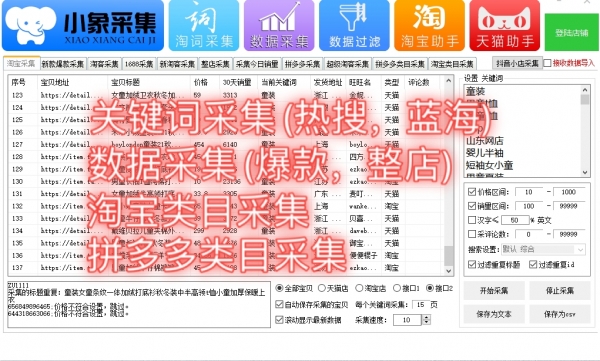Click the 销量区间 minimum field
The width and height of the screenshot is (600, 361).
point(530,206)
